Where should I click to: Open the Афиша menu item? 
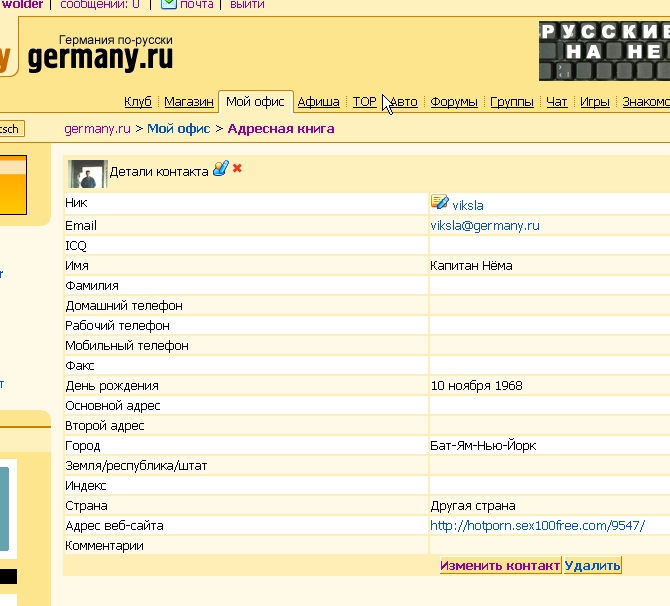click(x=319, y=102)
